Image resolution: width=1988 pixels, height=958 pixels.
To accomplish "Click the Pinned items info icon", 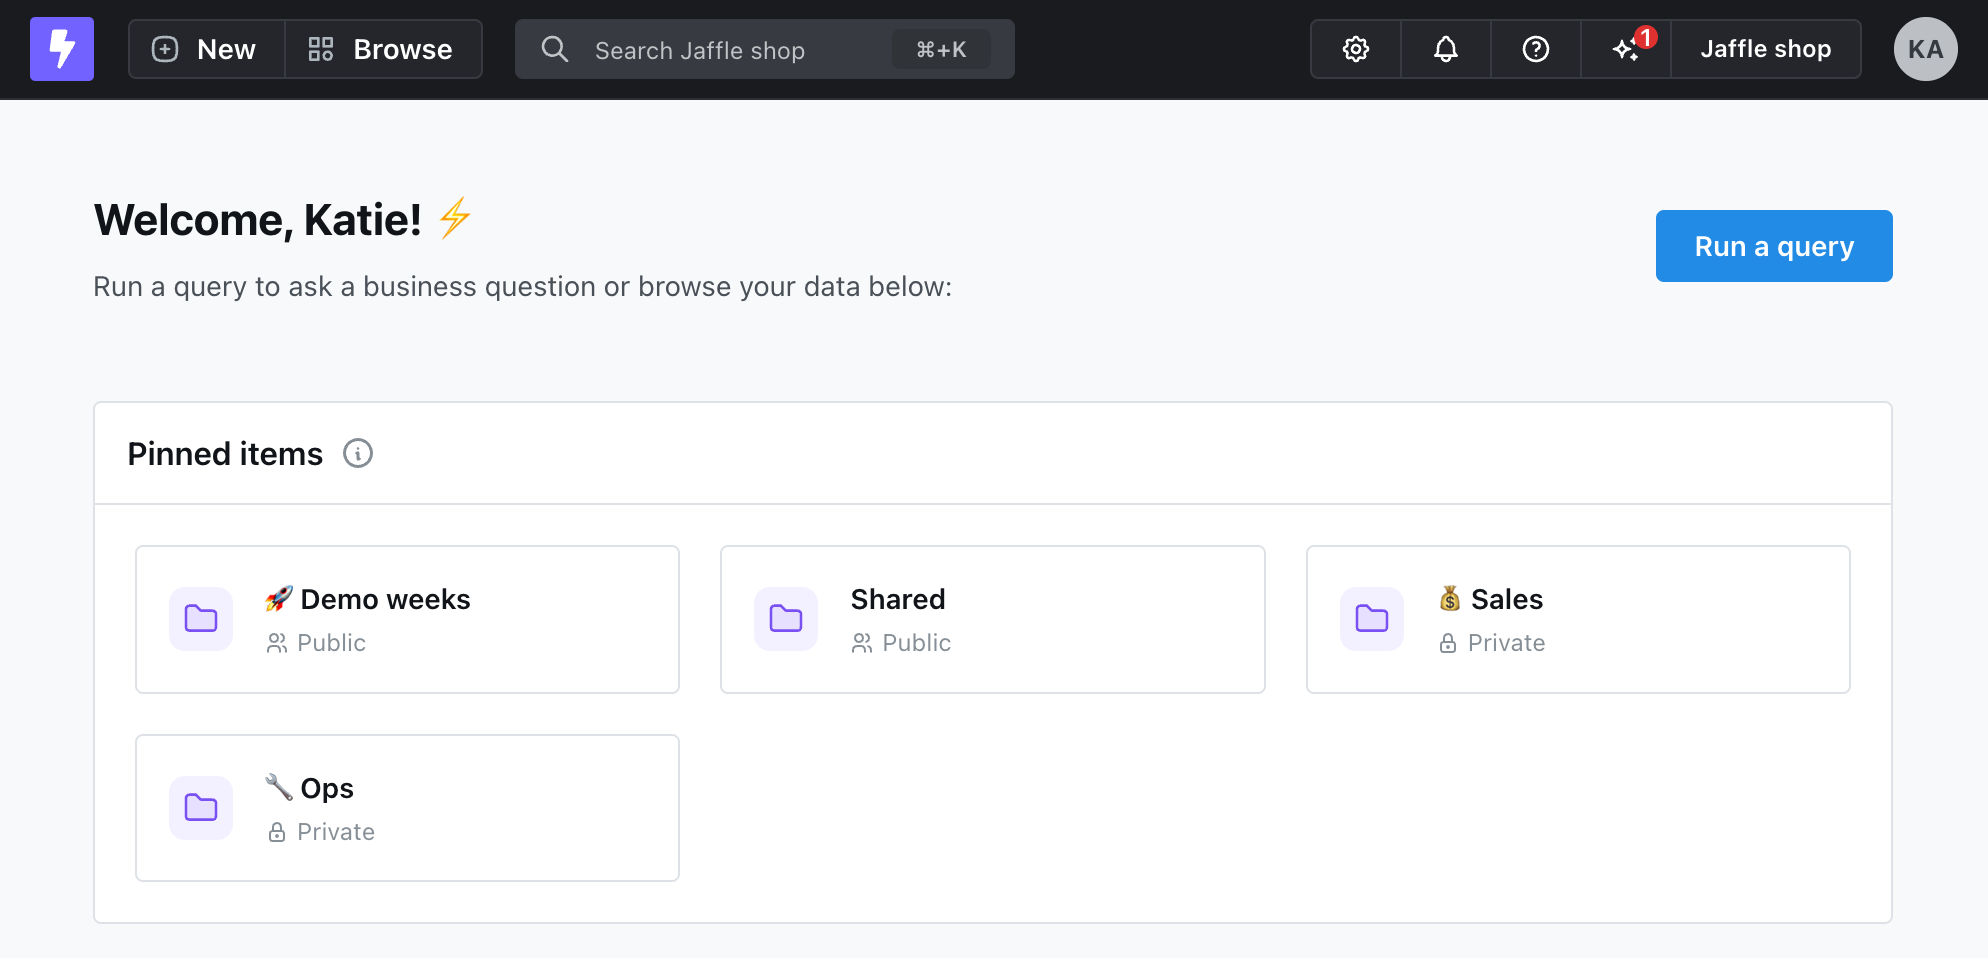I will pyautogui.click(x=358, y=454).
